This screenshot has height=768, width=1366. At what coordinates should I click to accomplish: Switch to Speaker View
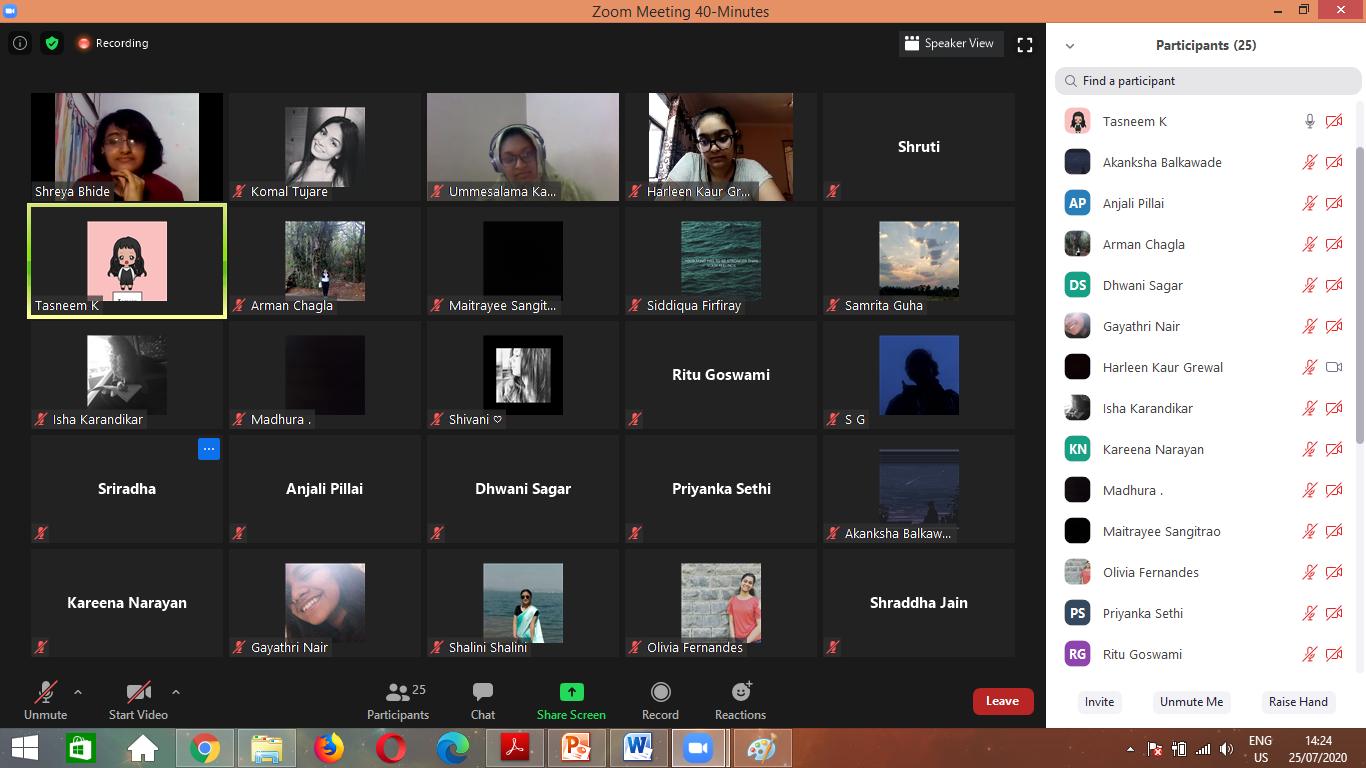coord(950,43)
